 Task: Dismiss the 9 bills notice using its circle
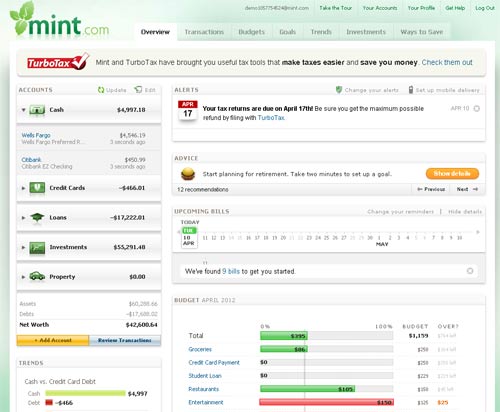coord(470,271)
